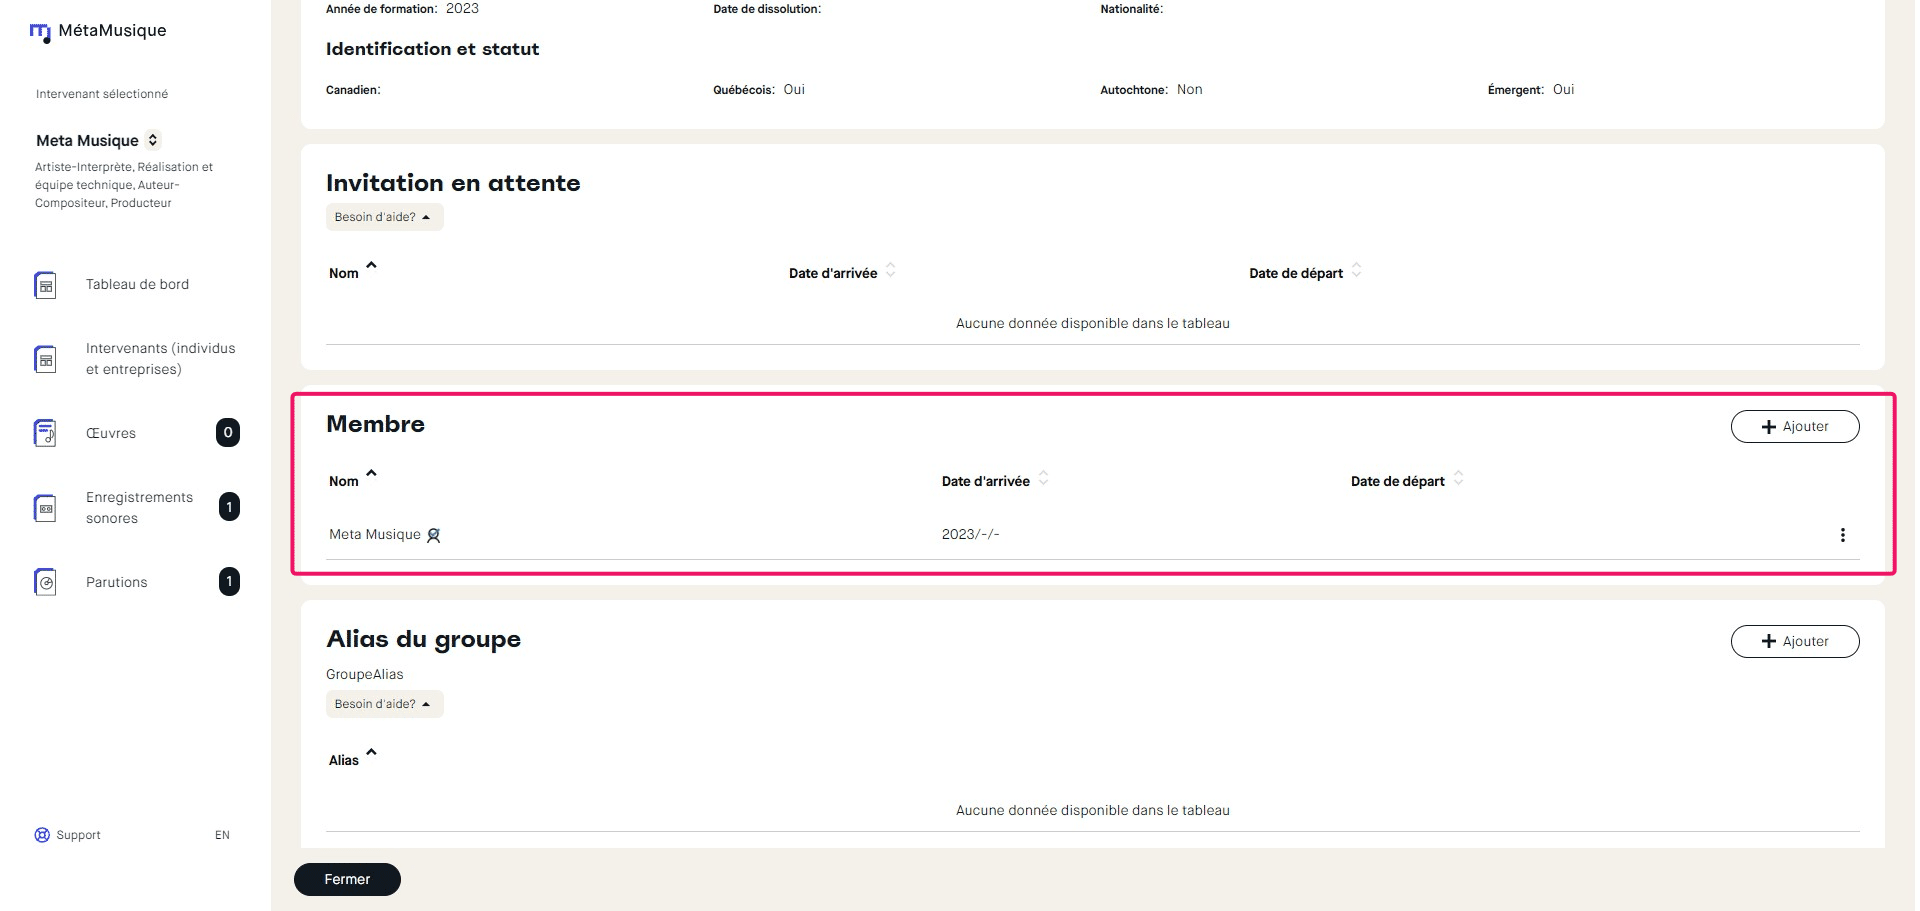Click the Parutions disc icon
This screenshot has width=1920, height=911.
pos(45,582)
